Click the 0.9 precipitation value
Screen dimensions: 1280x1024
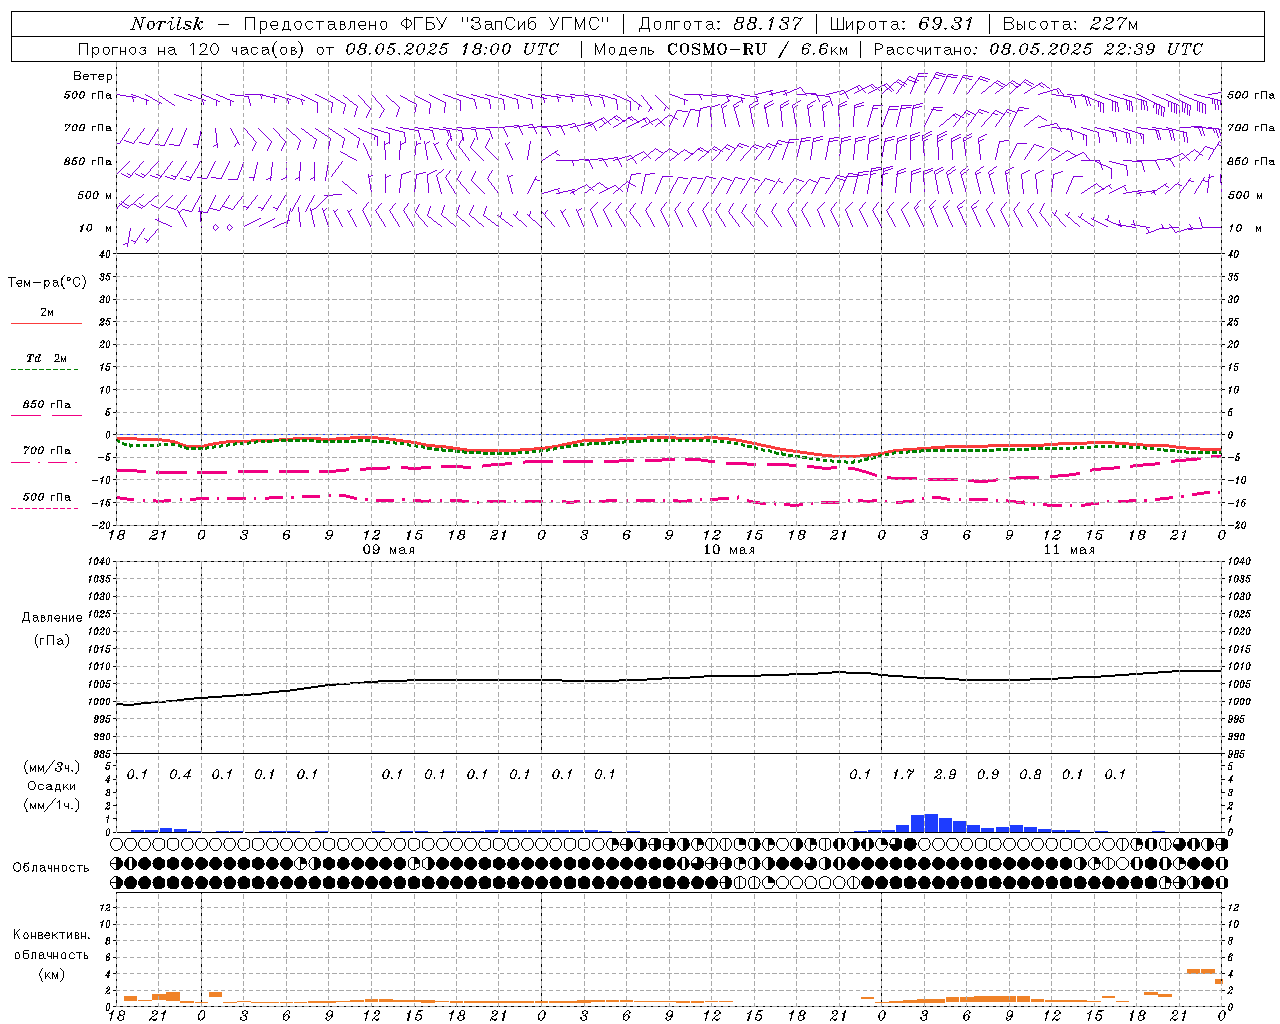pyautogui.click(x=988, y=774)
